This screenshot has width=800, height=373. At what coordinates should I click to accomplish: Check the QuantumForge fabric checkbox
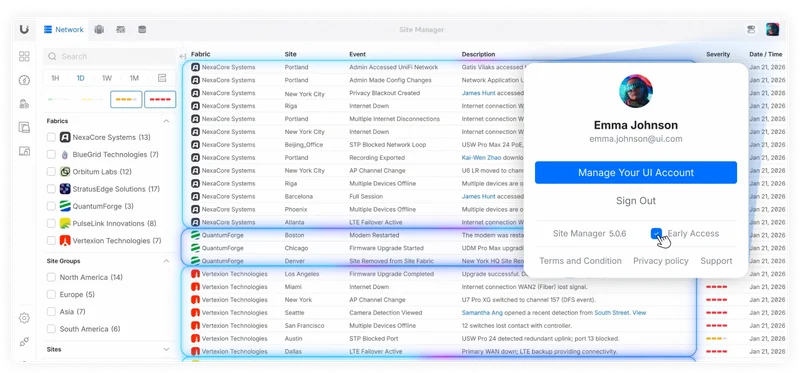(51, 206)
